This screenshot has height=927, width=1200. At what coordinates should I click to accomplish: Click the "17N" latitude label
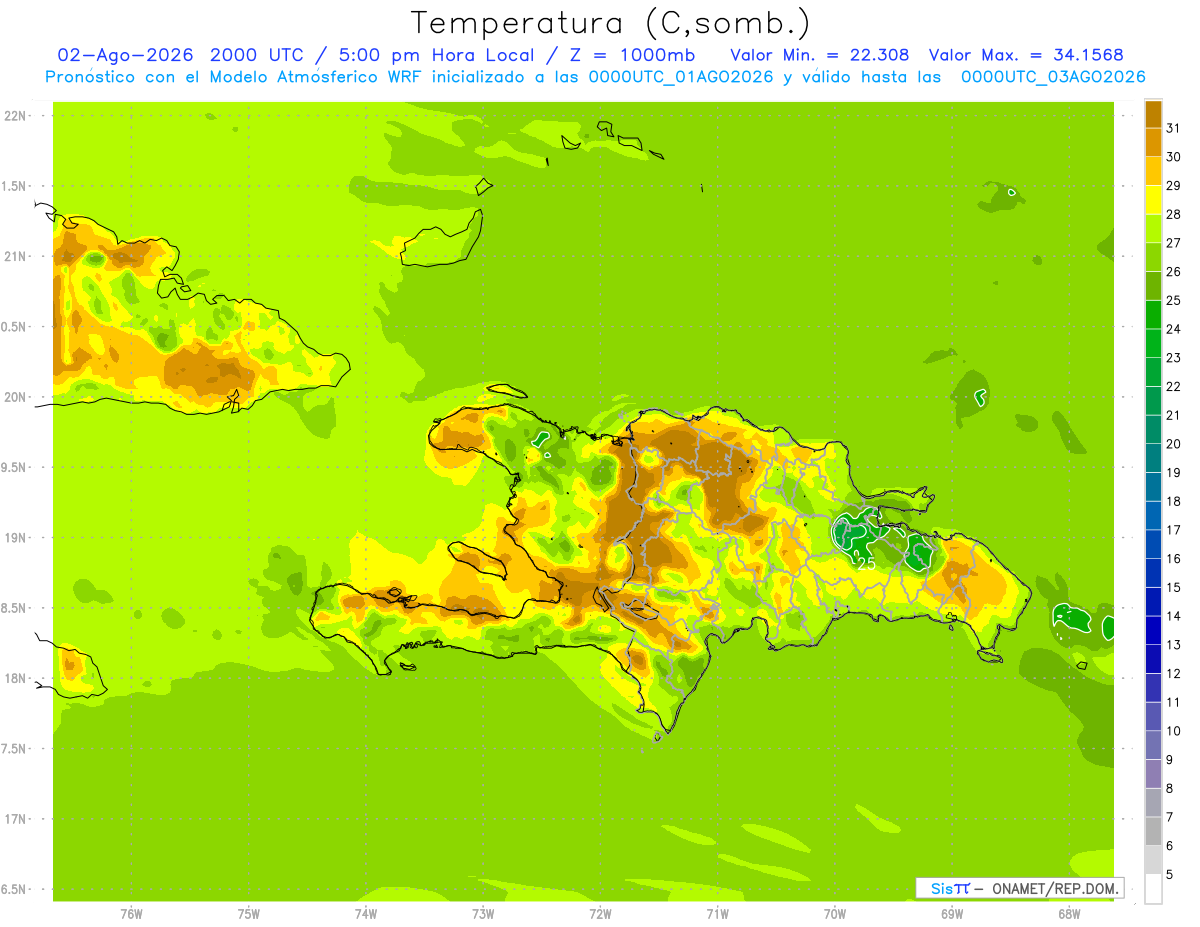pos(14,819)
